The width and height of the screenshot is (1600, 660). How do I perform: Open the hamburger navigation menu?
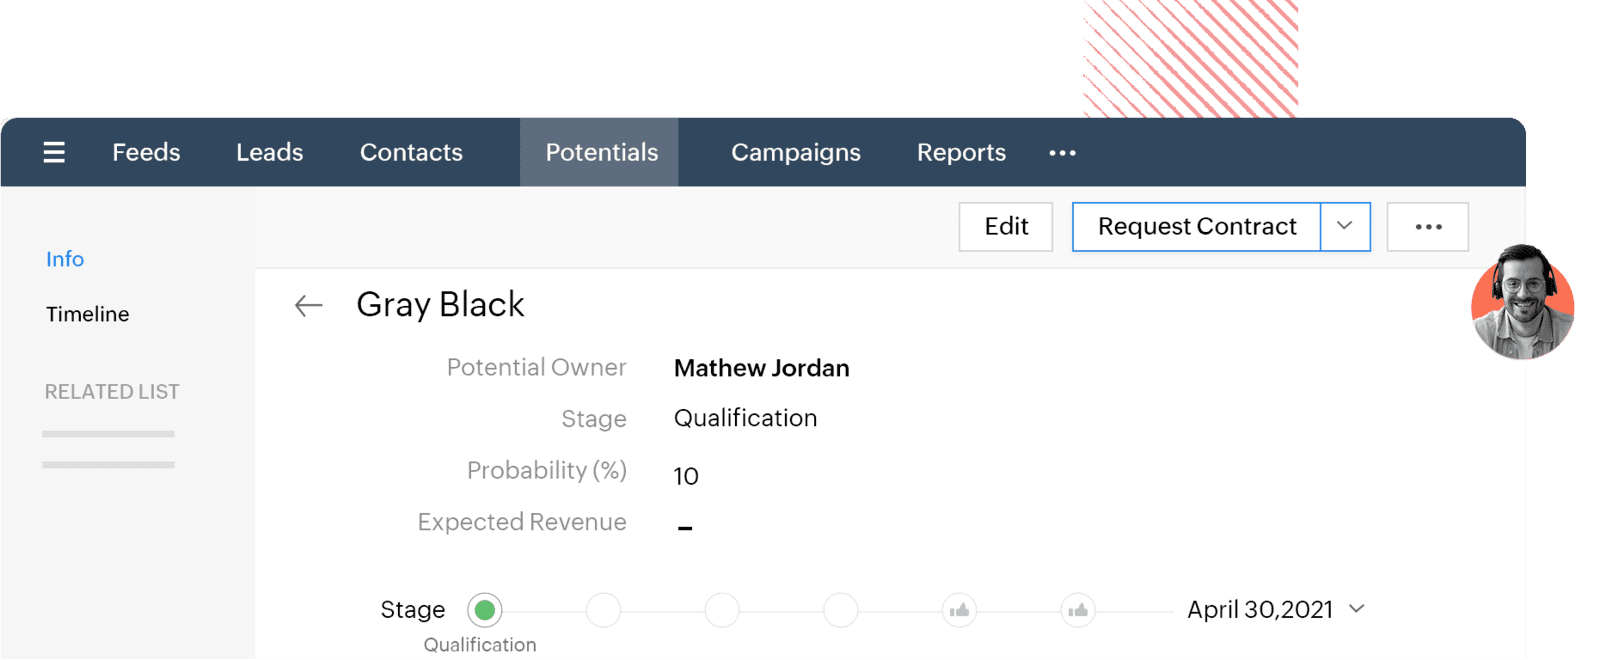pyautogui.click(x=54, y=152)
